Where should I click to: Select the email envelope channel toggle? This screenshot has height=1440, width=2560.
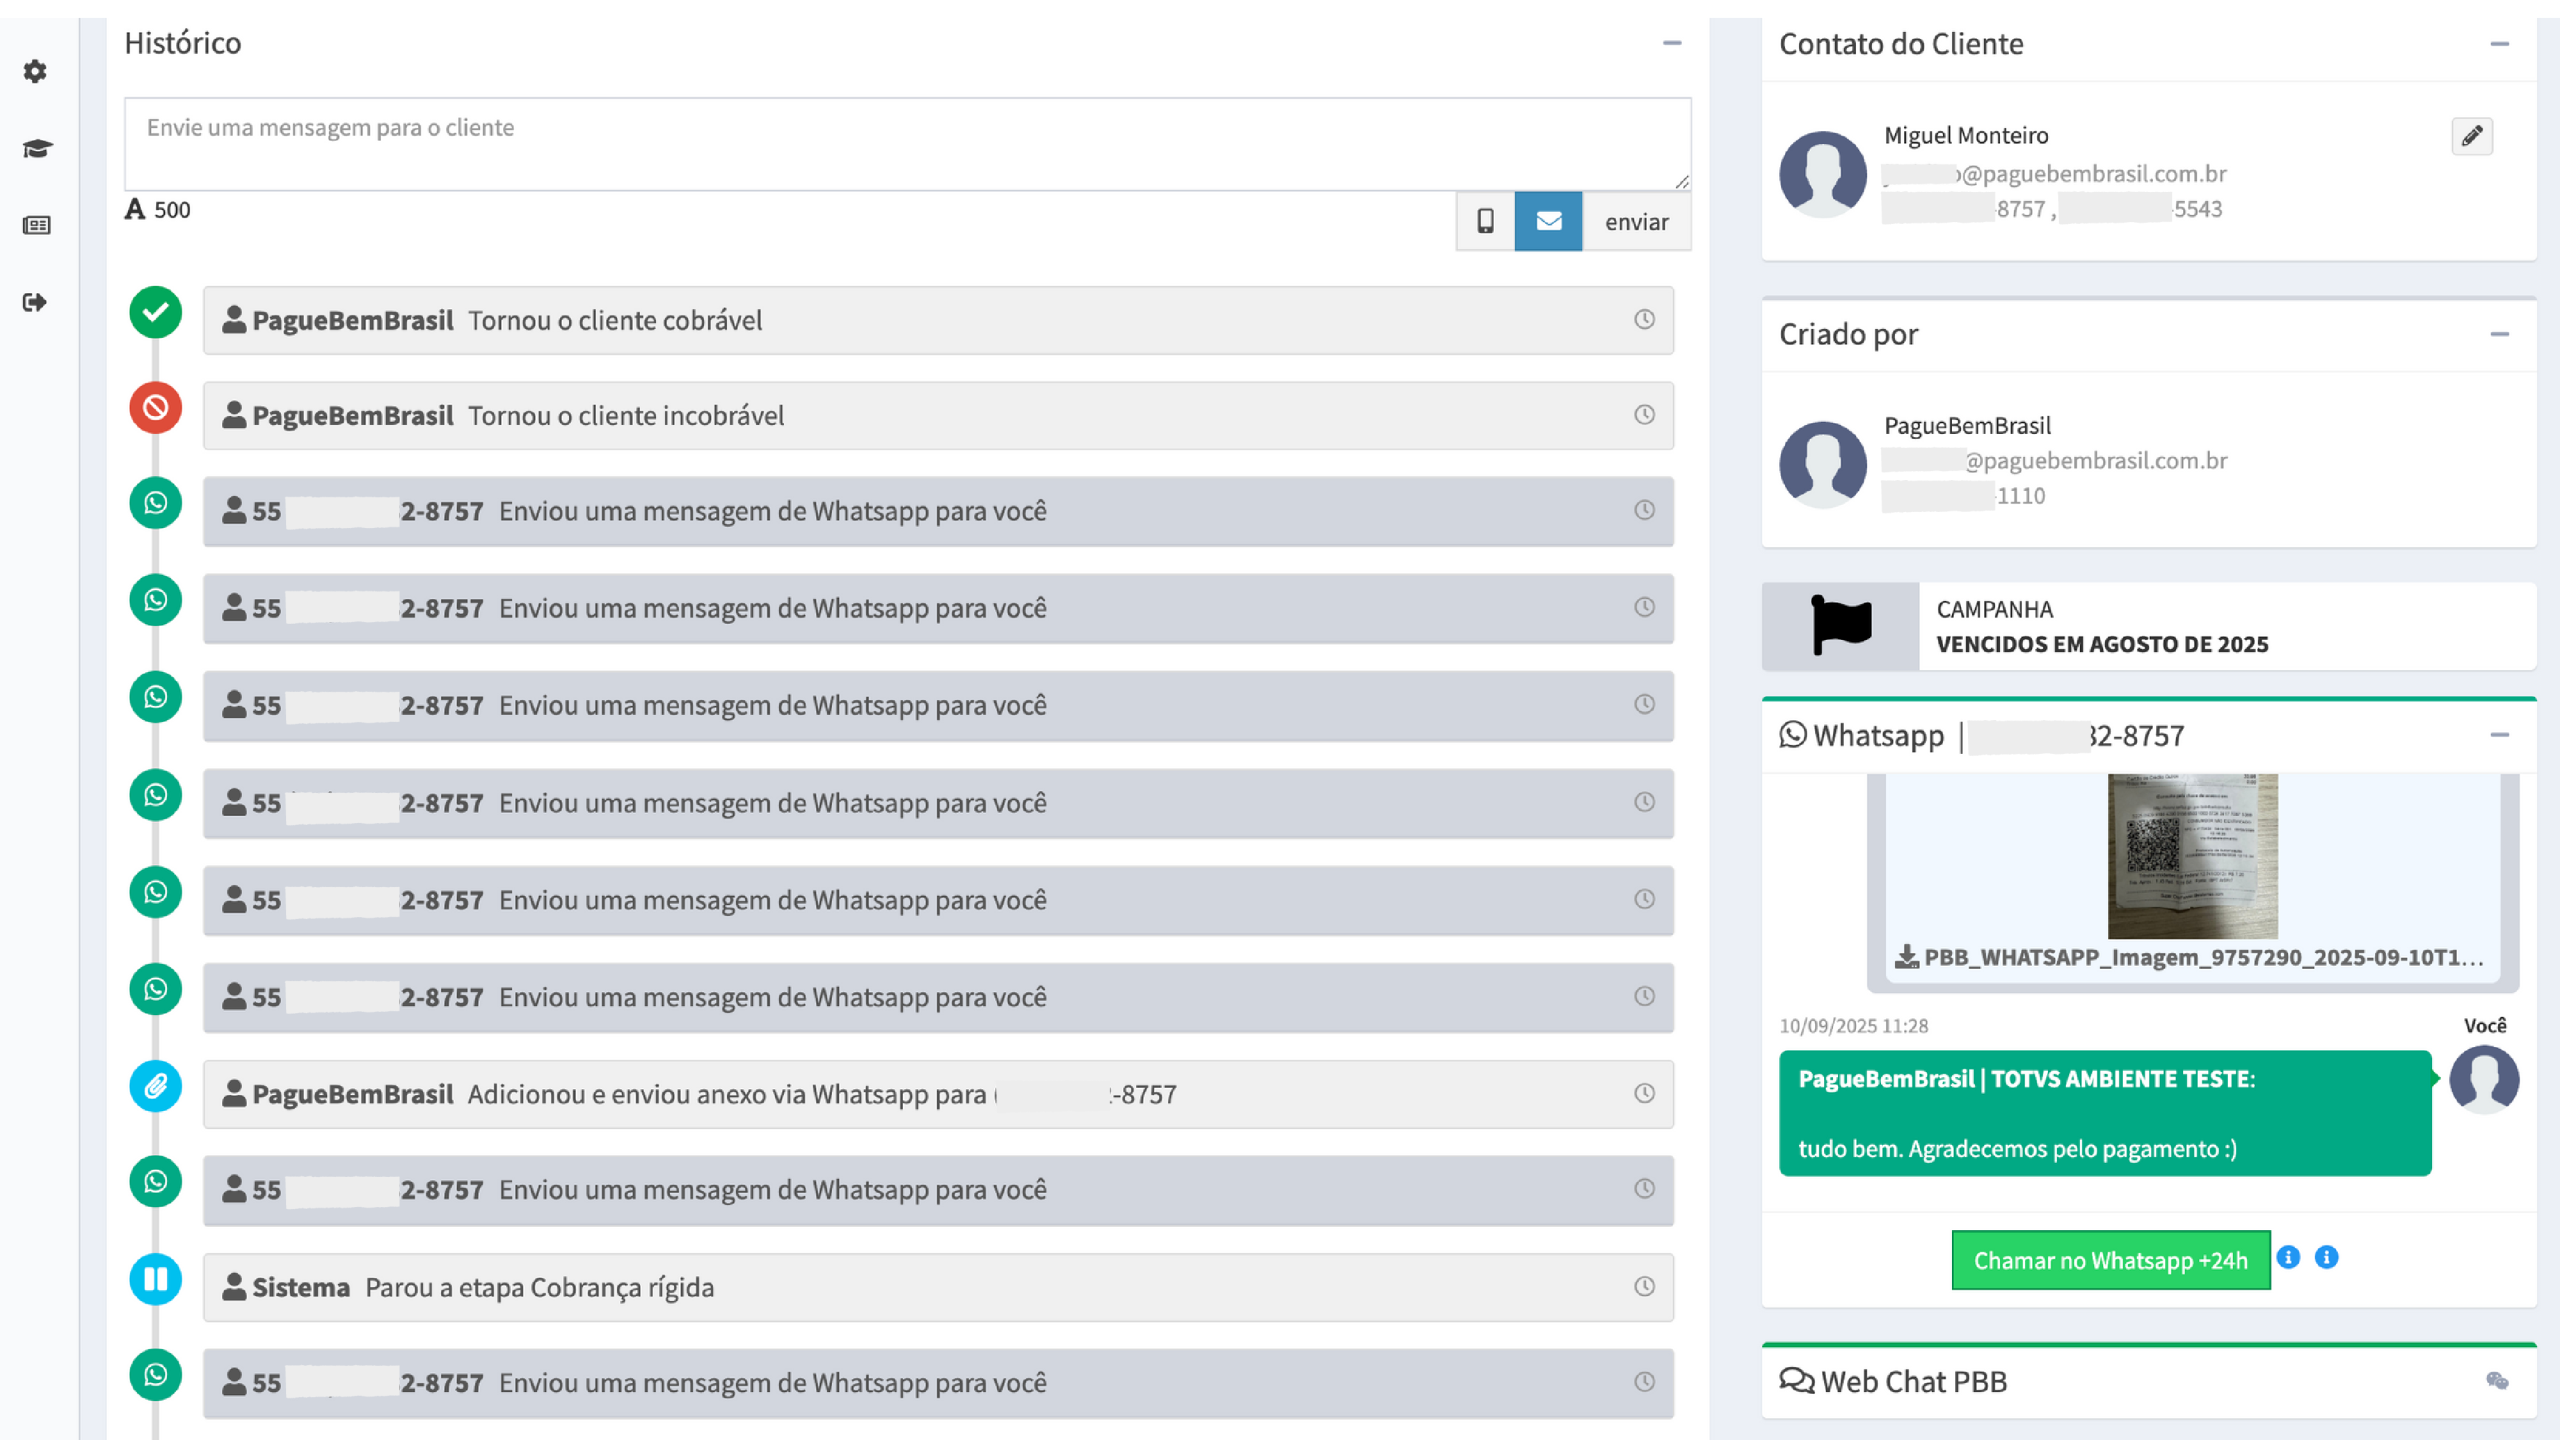(x=1548, y=221)
